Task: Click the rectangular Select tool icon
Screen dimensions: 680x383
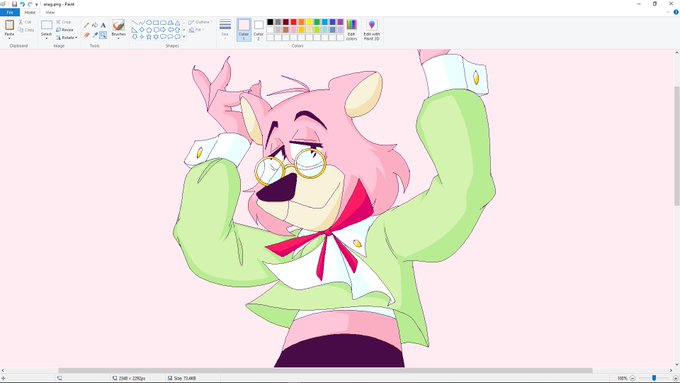Action: 46,25
